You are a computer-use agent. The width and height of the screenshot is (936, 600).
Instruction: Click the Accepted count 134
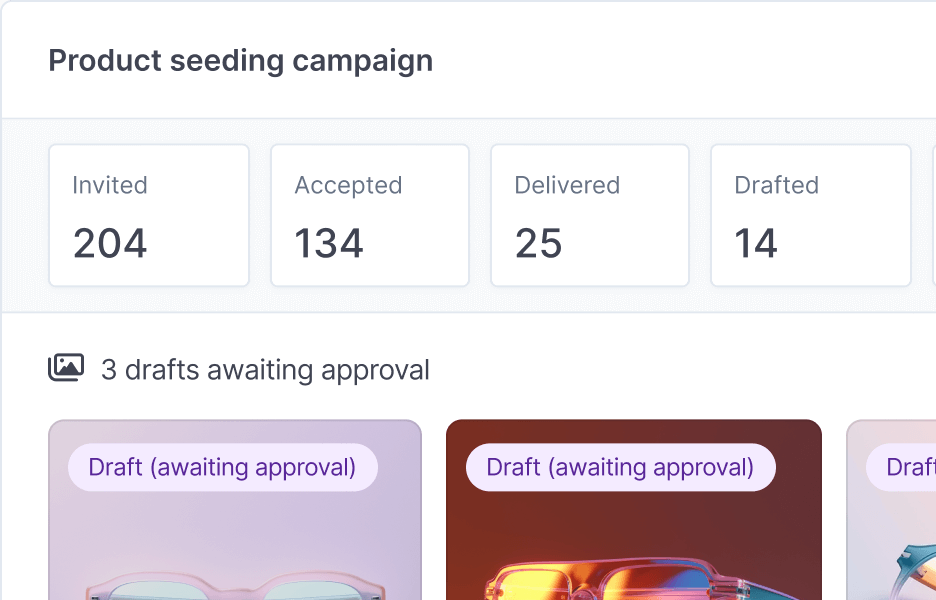pos(329,244)
